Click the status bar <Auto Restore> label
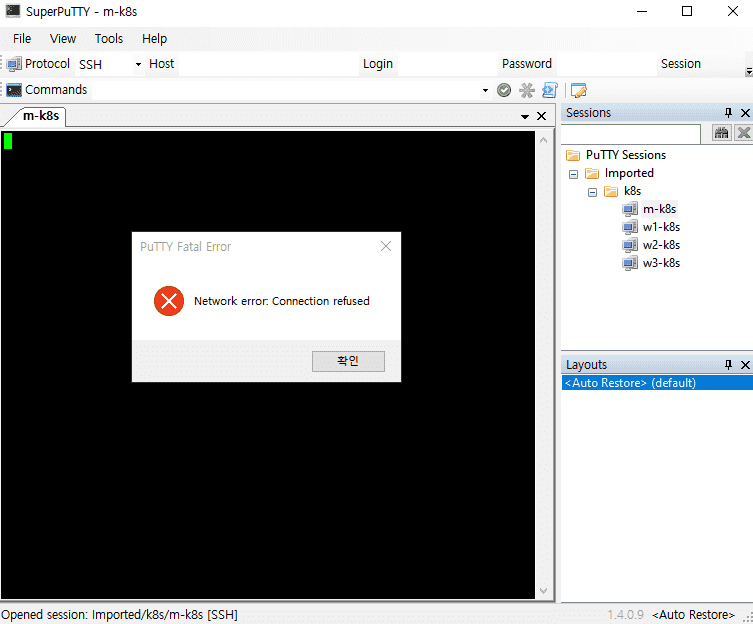 693,615
